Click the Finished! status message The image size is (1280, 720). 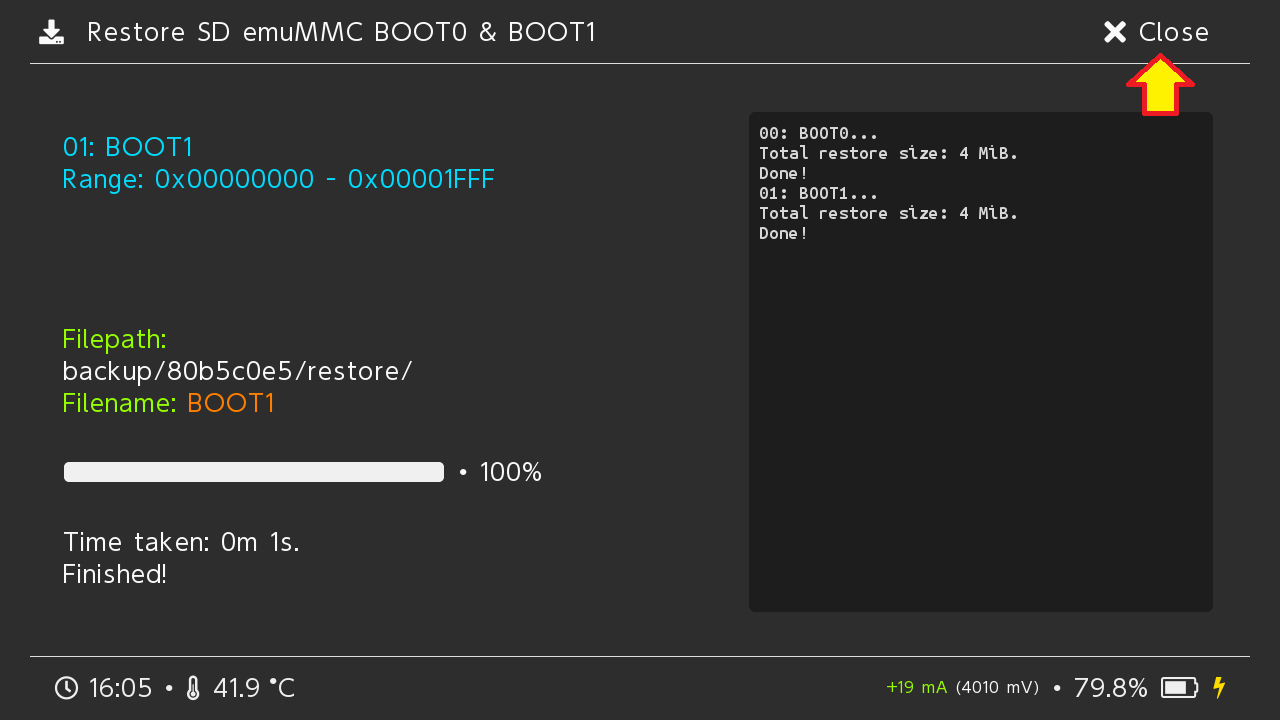point(115,574)
